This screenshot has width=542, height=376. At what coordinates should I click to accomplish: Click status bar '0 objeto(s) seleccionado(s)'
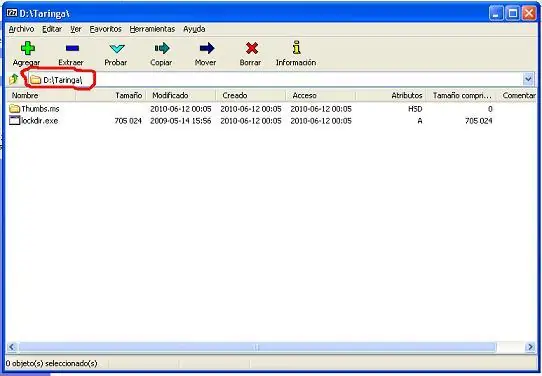pyautogui.click(x=52, y=364)
